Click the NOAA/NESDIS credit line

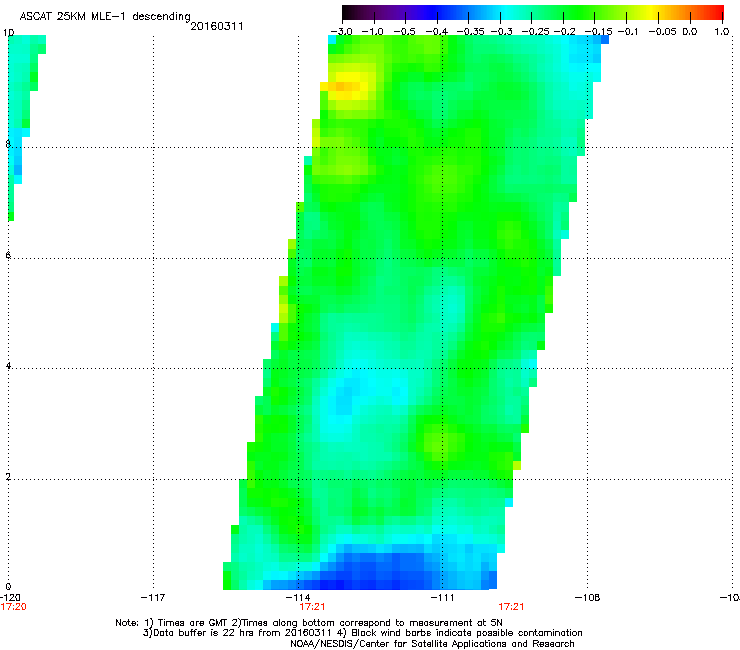[x=432, y=644]
